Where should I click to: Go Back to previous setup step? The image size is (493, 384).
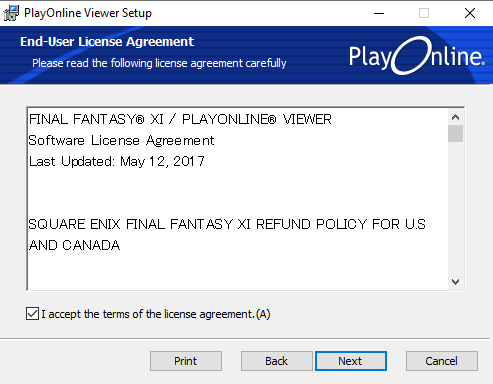pos(276,361)
